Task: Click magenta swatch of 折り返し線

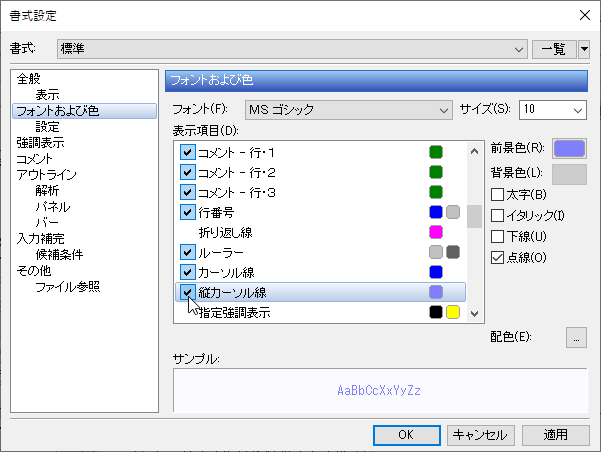Action: click(x=436, y=232)
